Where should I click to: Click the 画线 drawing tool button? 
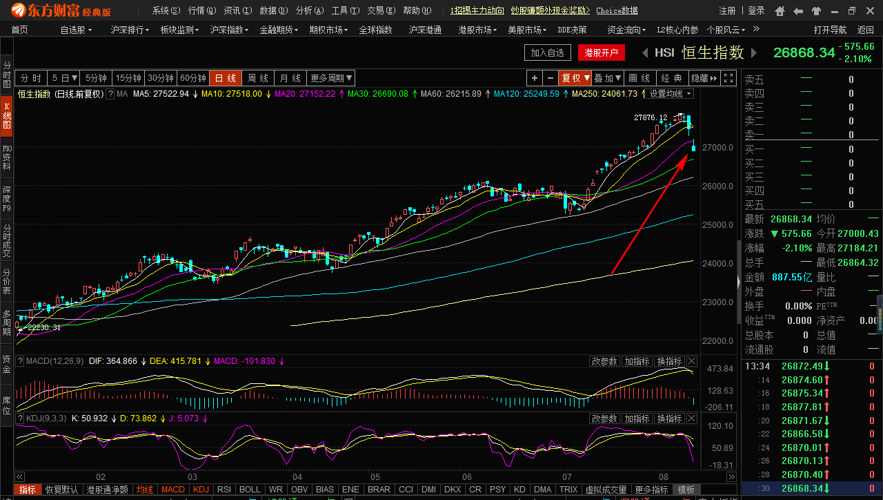(x=639, y=78)
